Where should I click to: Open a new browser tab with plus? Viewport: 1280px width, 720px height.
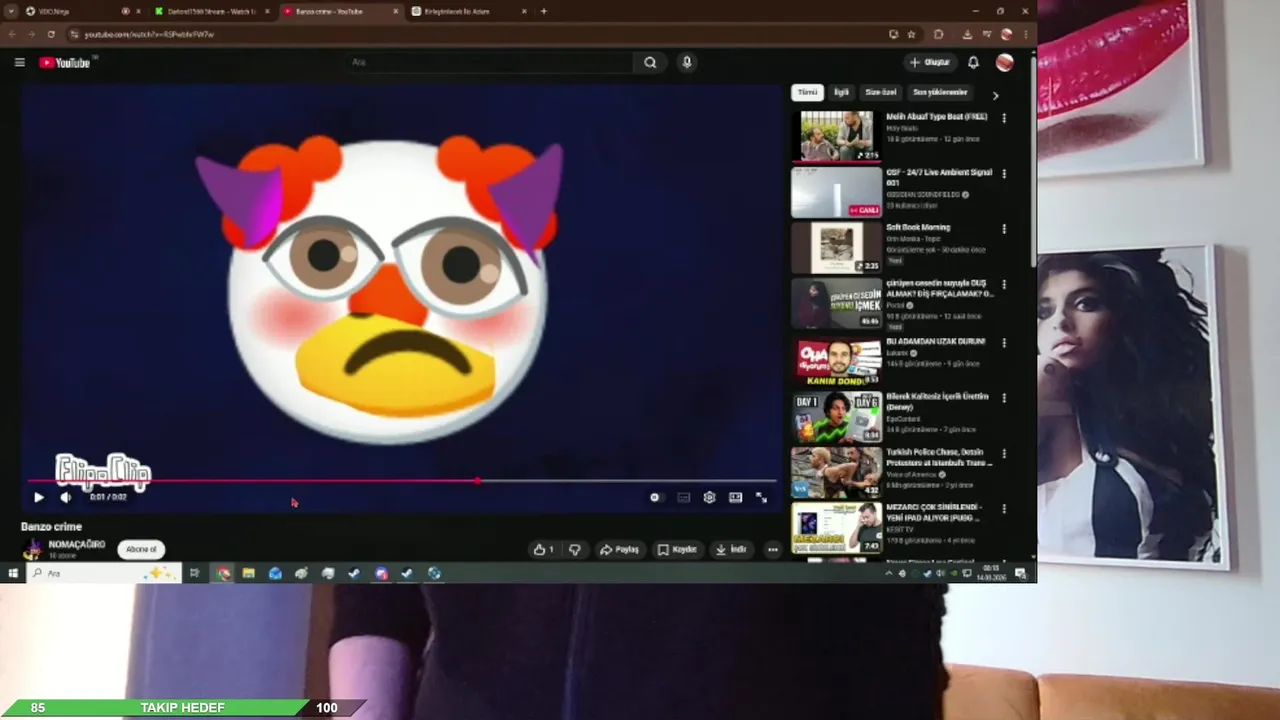coord(544,11)
